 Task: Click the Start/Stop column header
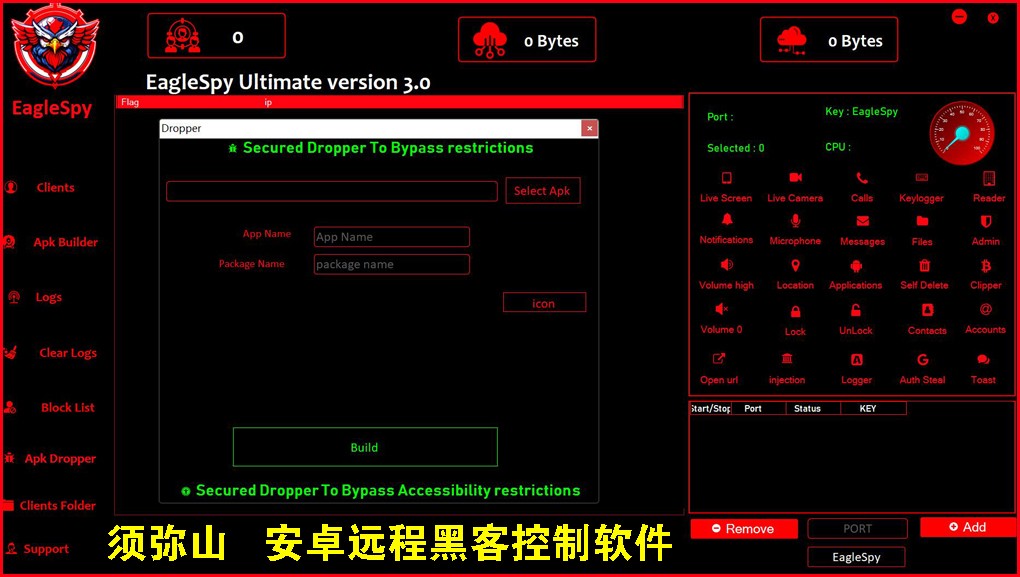click(710, 409)
